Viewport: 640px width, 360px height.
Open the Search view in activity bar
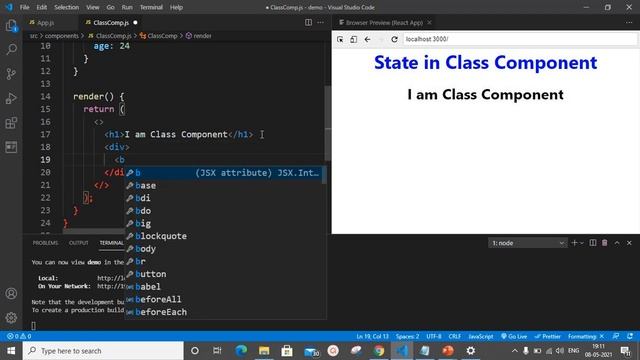pyautogui.click(x=11, y=49)
